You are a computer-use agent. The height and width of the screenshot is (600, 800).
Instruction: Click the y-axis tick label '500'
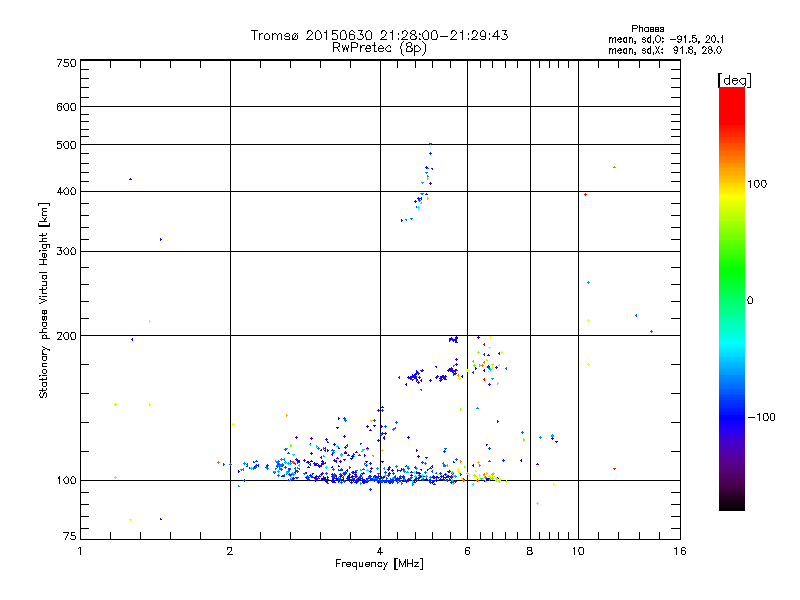tap(66, 145)
